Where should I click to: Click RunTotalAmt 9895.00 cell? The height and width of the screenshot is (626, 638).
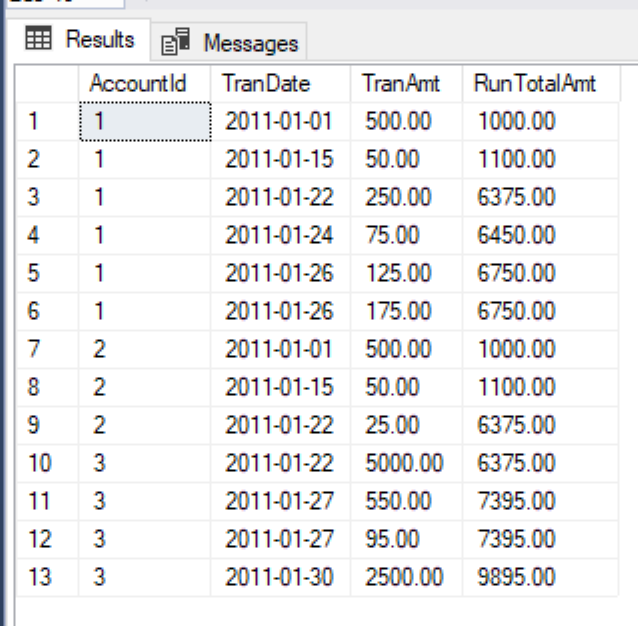click(x=540, y=577)
